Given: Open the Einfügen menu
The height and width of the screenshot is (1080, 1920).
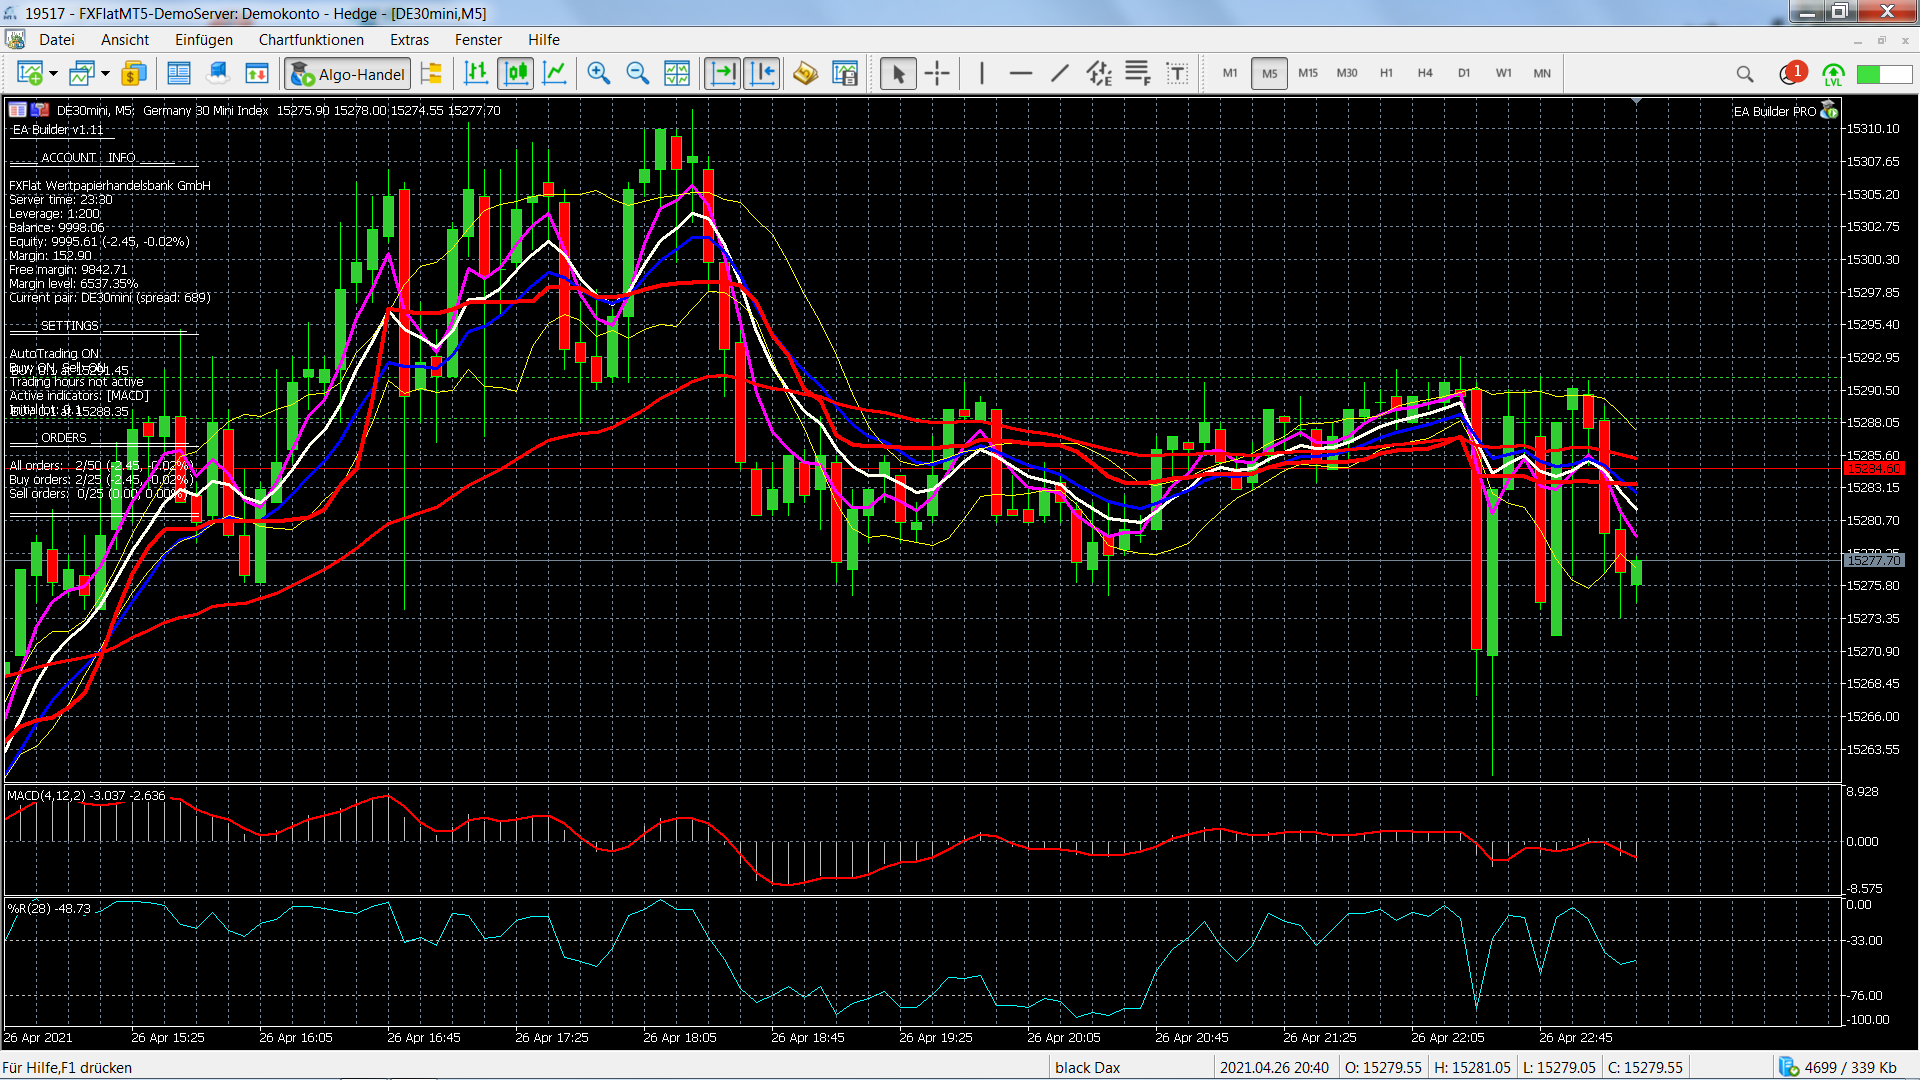Looking at the screenshot, I should pyautogui.click(x=203, y=40).
